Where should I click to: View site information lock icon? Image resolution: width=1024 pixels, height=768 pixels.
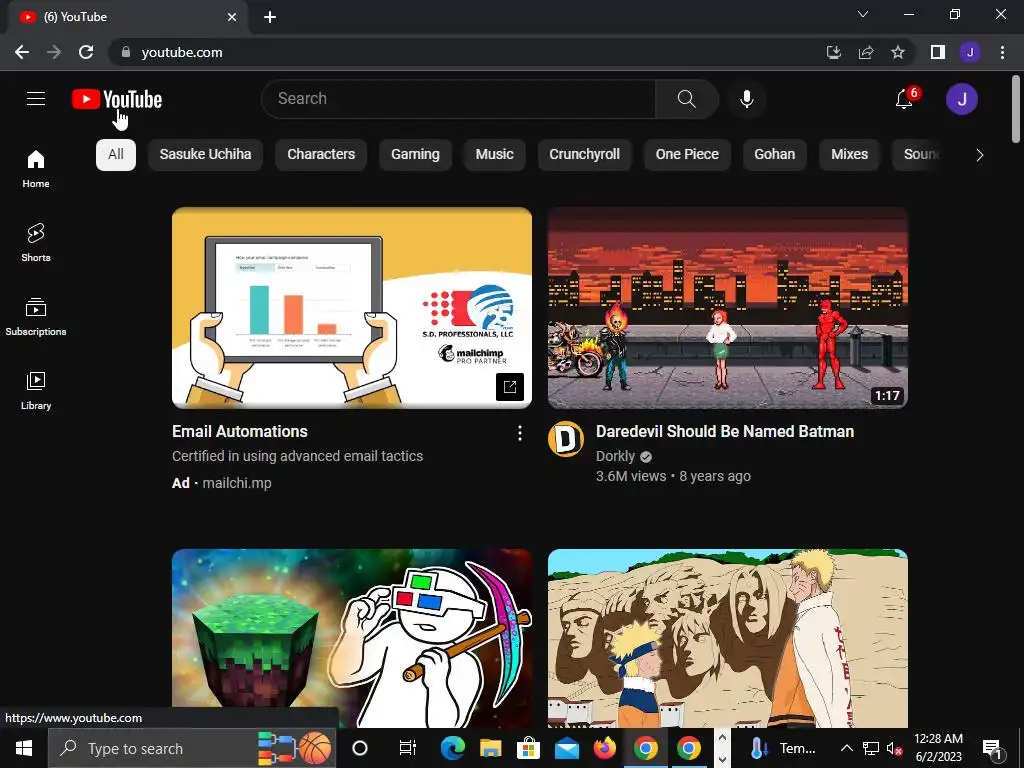[126, 52]
